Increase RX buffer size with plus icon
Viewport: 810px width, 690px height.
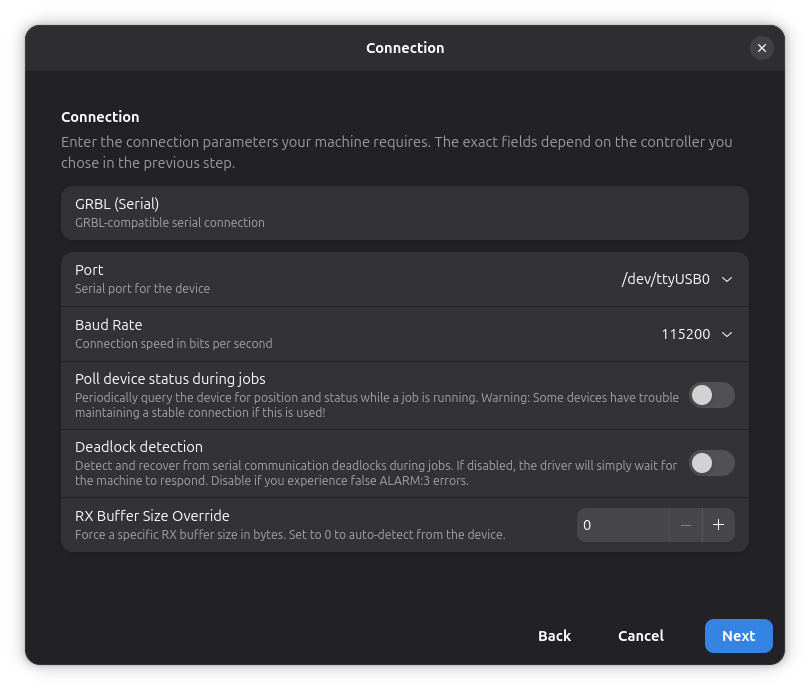point(718,525)
